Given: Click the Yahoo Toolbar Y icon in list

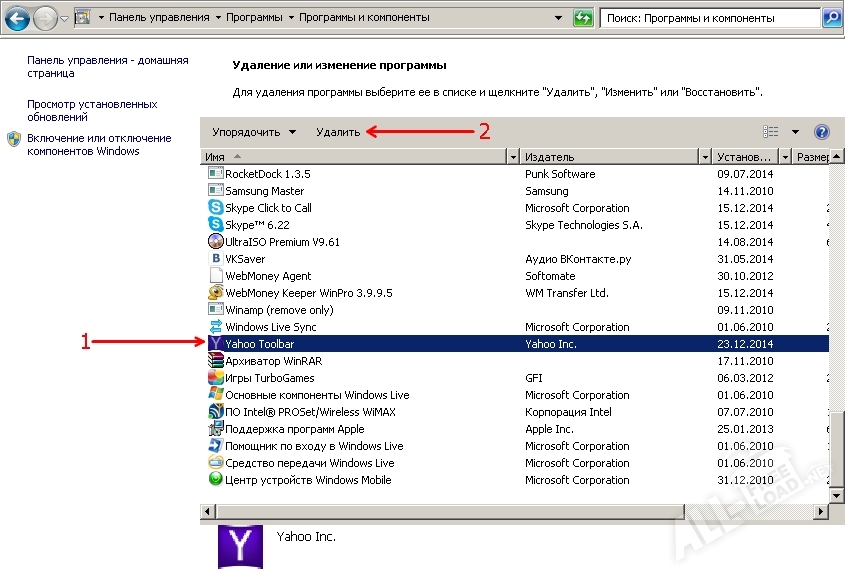Looking at the screenshot, I should click(x=216, y=343).
